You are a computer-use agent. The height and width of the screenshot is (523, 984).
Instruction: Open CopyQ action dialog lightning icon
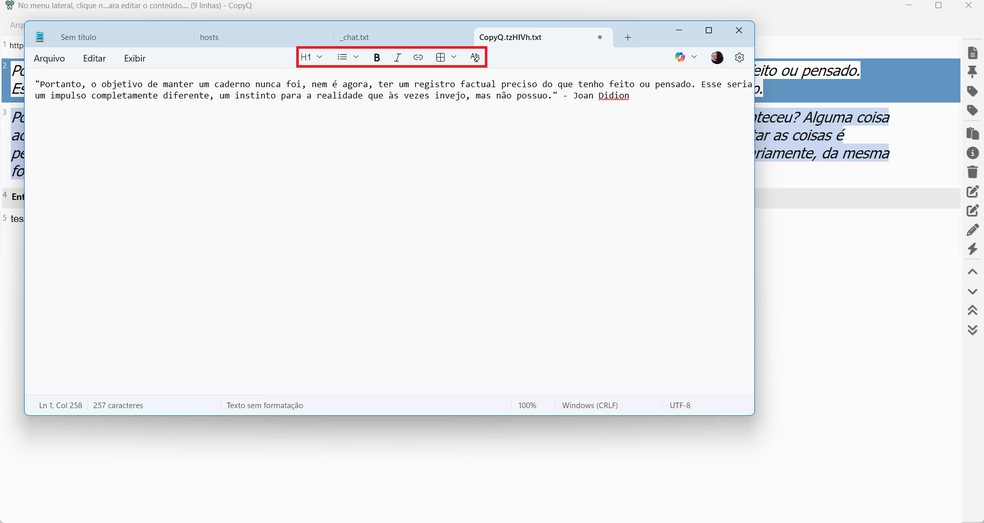[x=972, y=249]
